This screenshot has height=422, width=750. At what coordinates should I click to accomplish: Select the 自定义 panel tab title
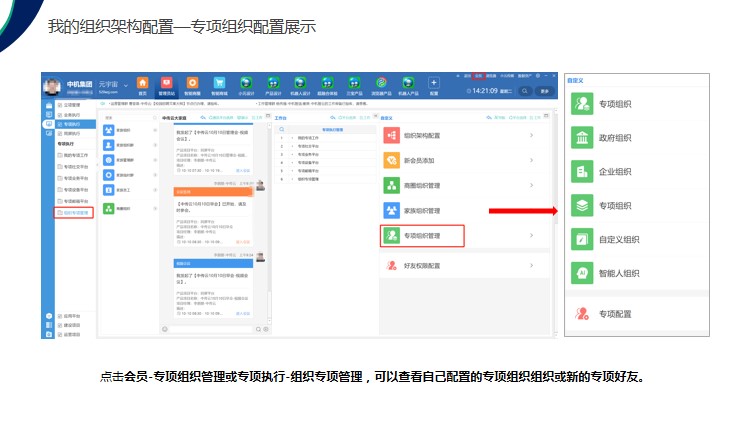pos(387,118)
